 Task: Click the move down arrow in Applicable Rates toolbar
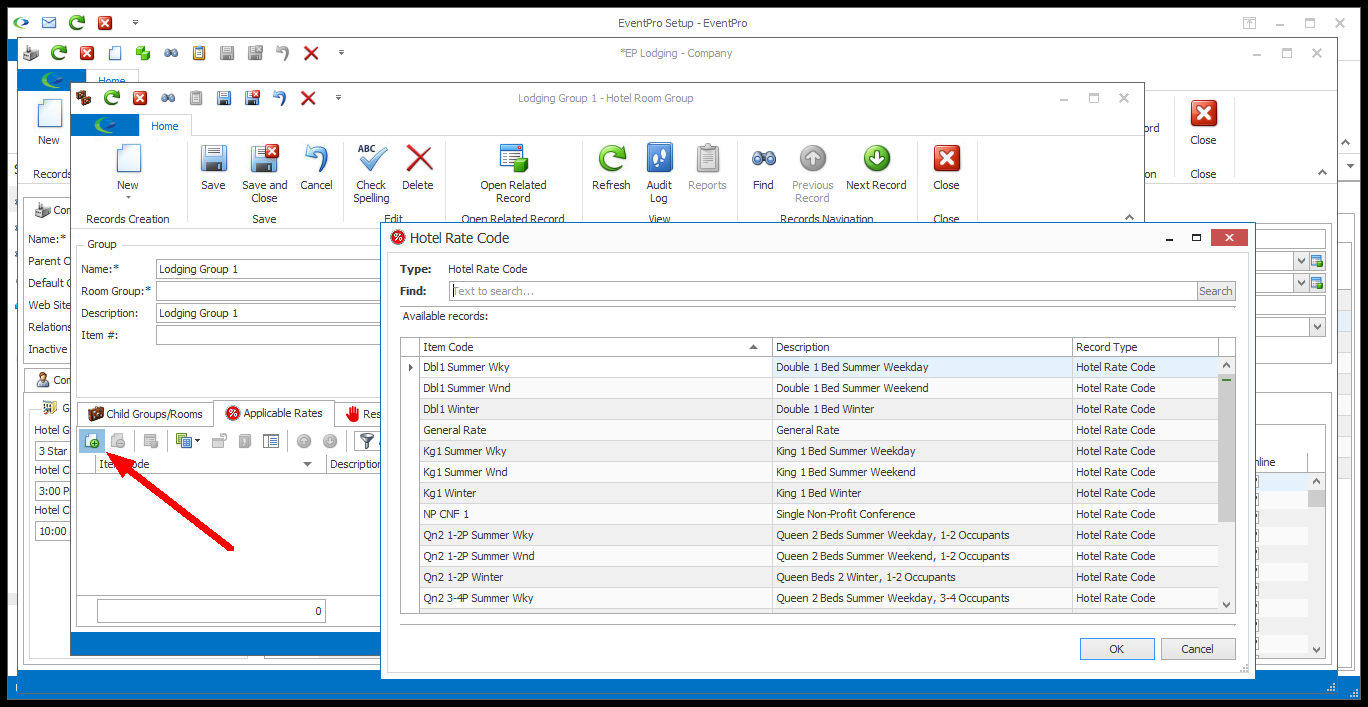(330, 441)
